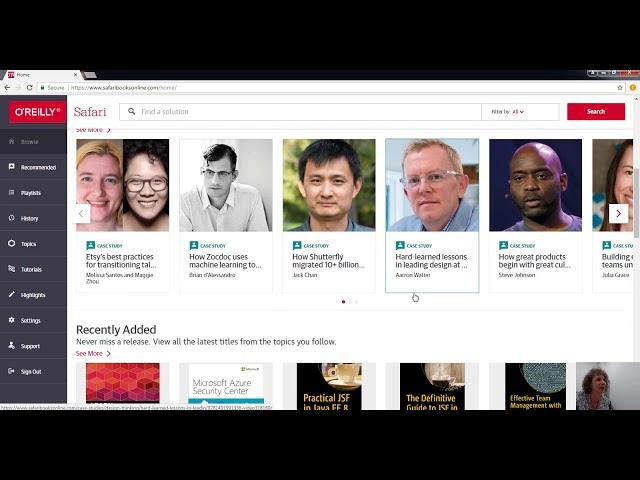This screenshot has height=480, width=640.
Task: Focus the Find a solution search field
Action: tap(300, 111)
